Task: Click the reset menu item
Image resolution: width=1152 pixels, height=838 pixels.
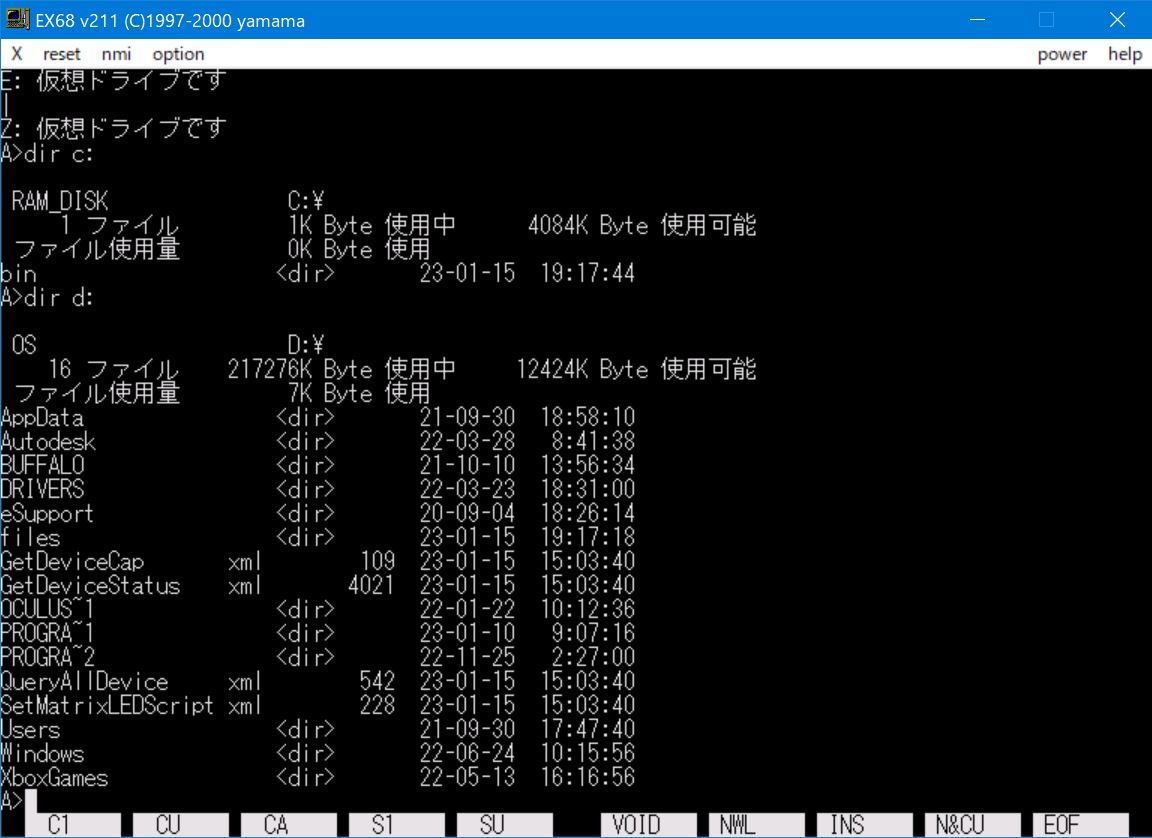Action: 62,54
